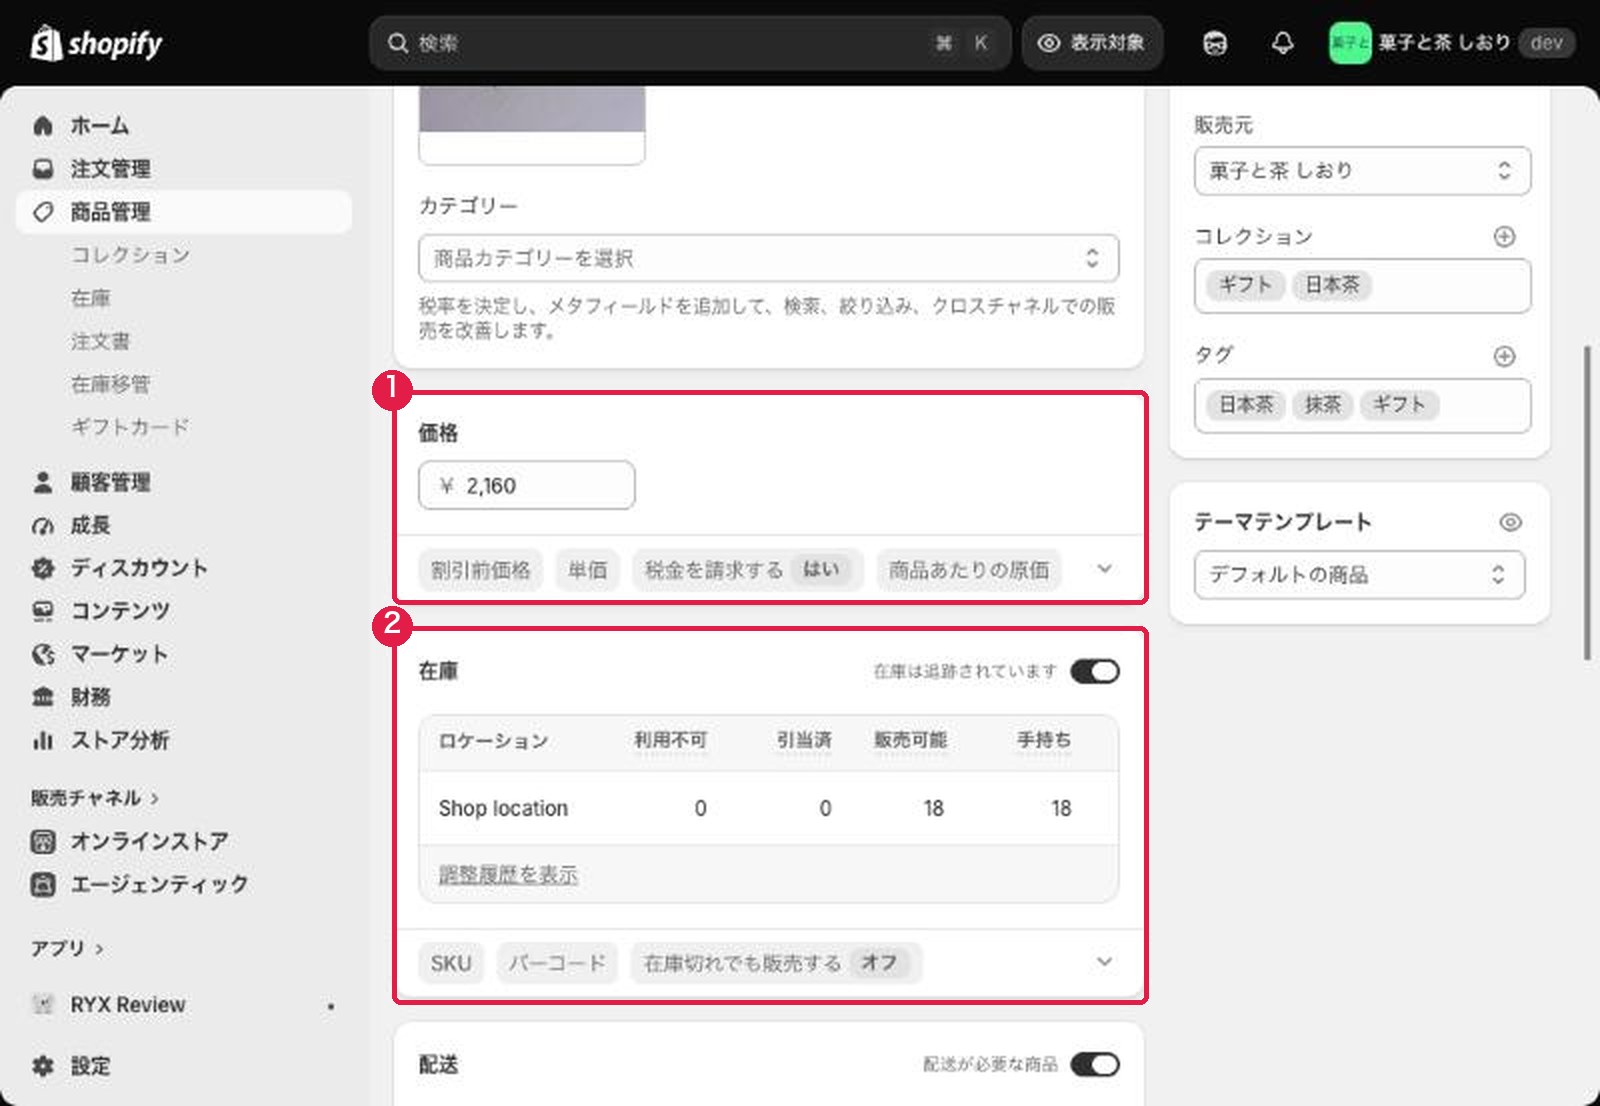Click the オンラインストア icon
Screen dimensions: 1600x1106
pos(43,841)
